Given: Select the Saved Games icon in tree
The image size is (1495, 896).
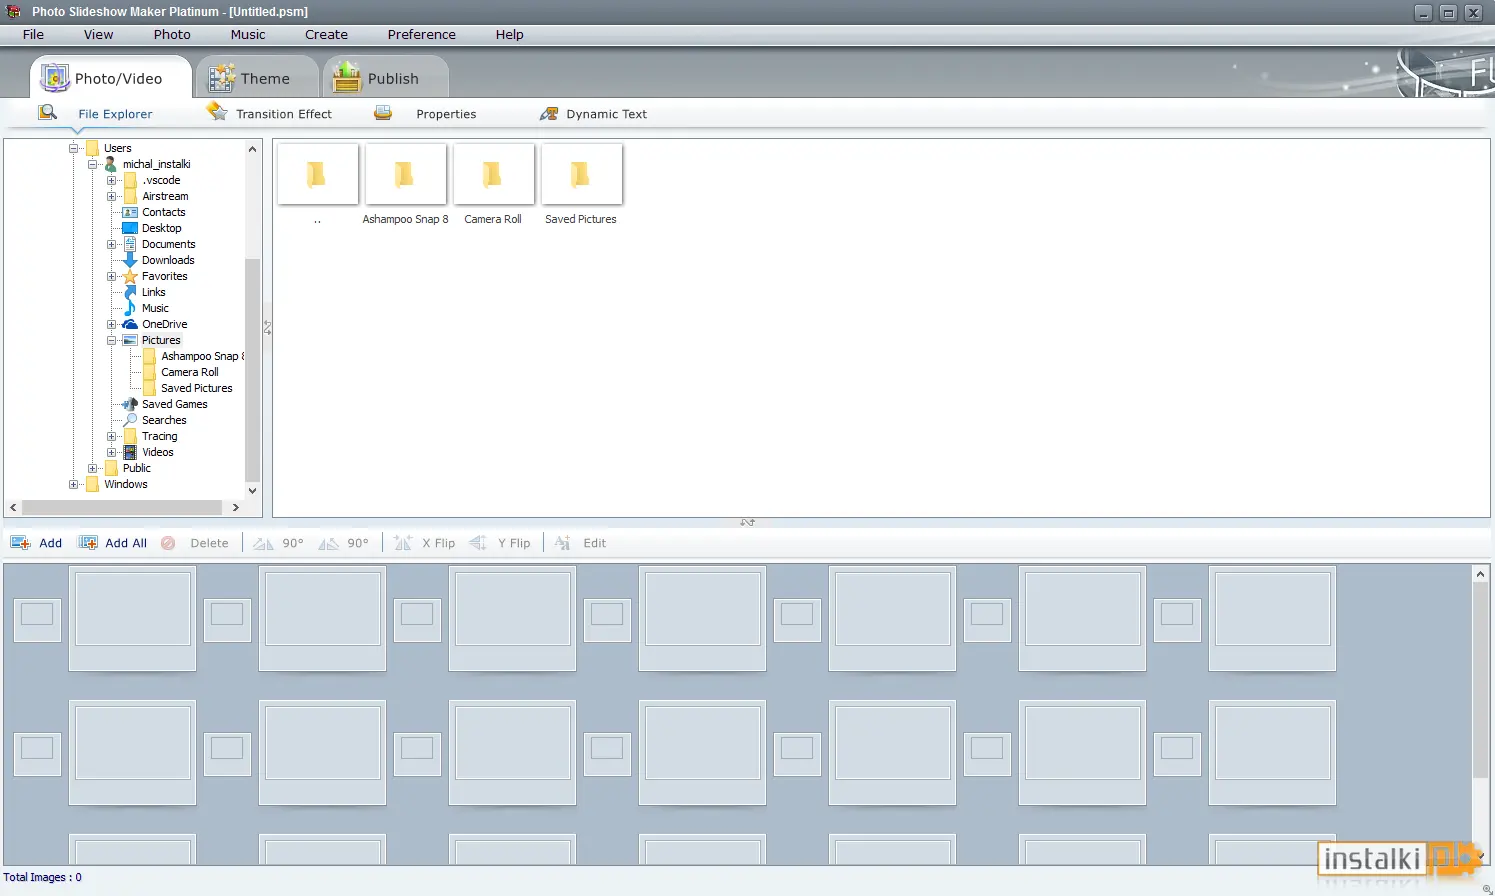Looking at the screenshot, I should coord(130,404).
